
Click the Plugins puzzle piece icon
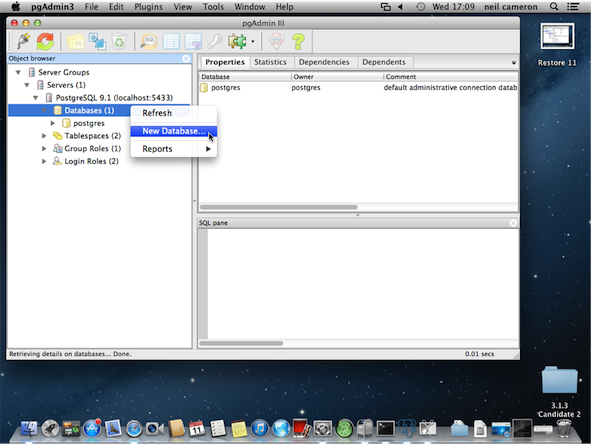(x=237, y=41)
